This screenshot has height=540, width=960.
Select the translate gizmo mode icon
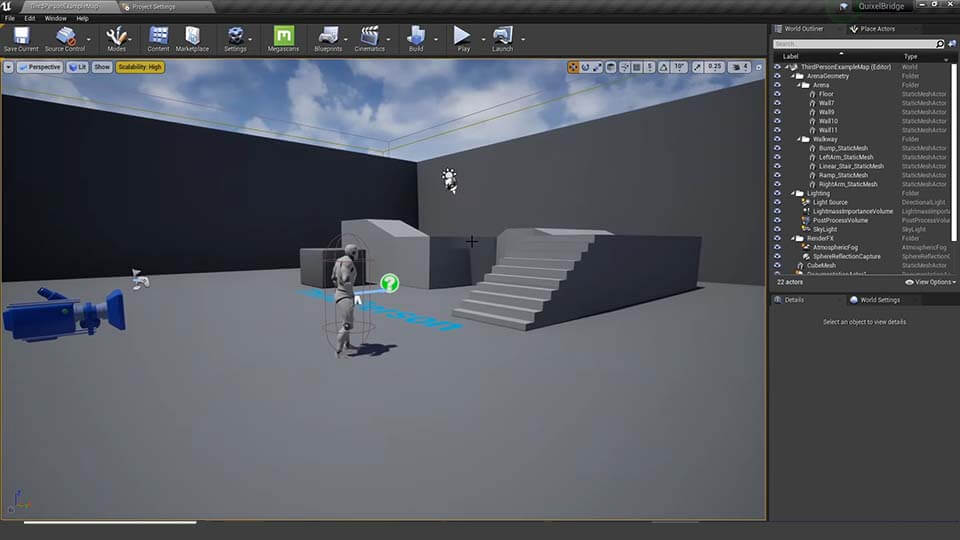click(x=573, y=67)
